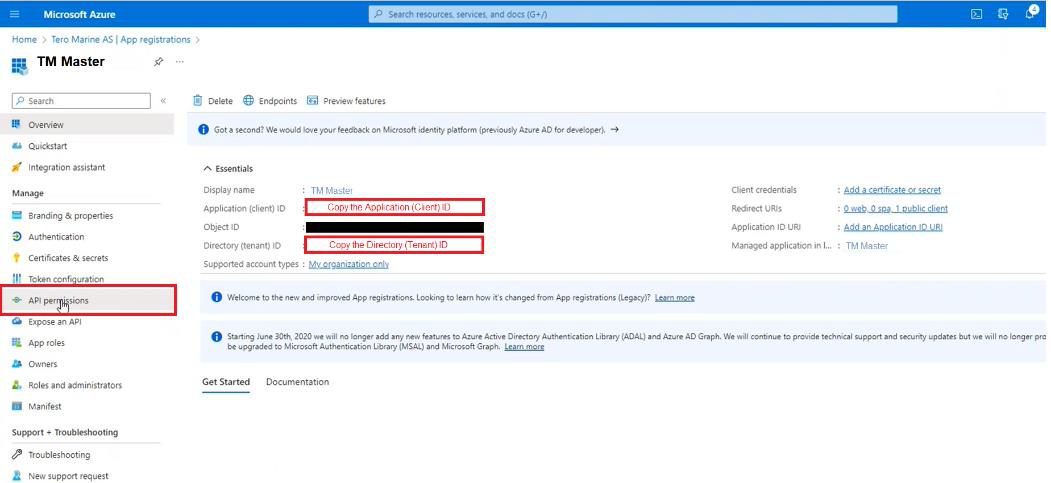Click the Delete trash icon
1051x483 pixels.
click(x=198, y=101)
